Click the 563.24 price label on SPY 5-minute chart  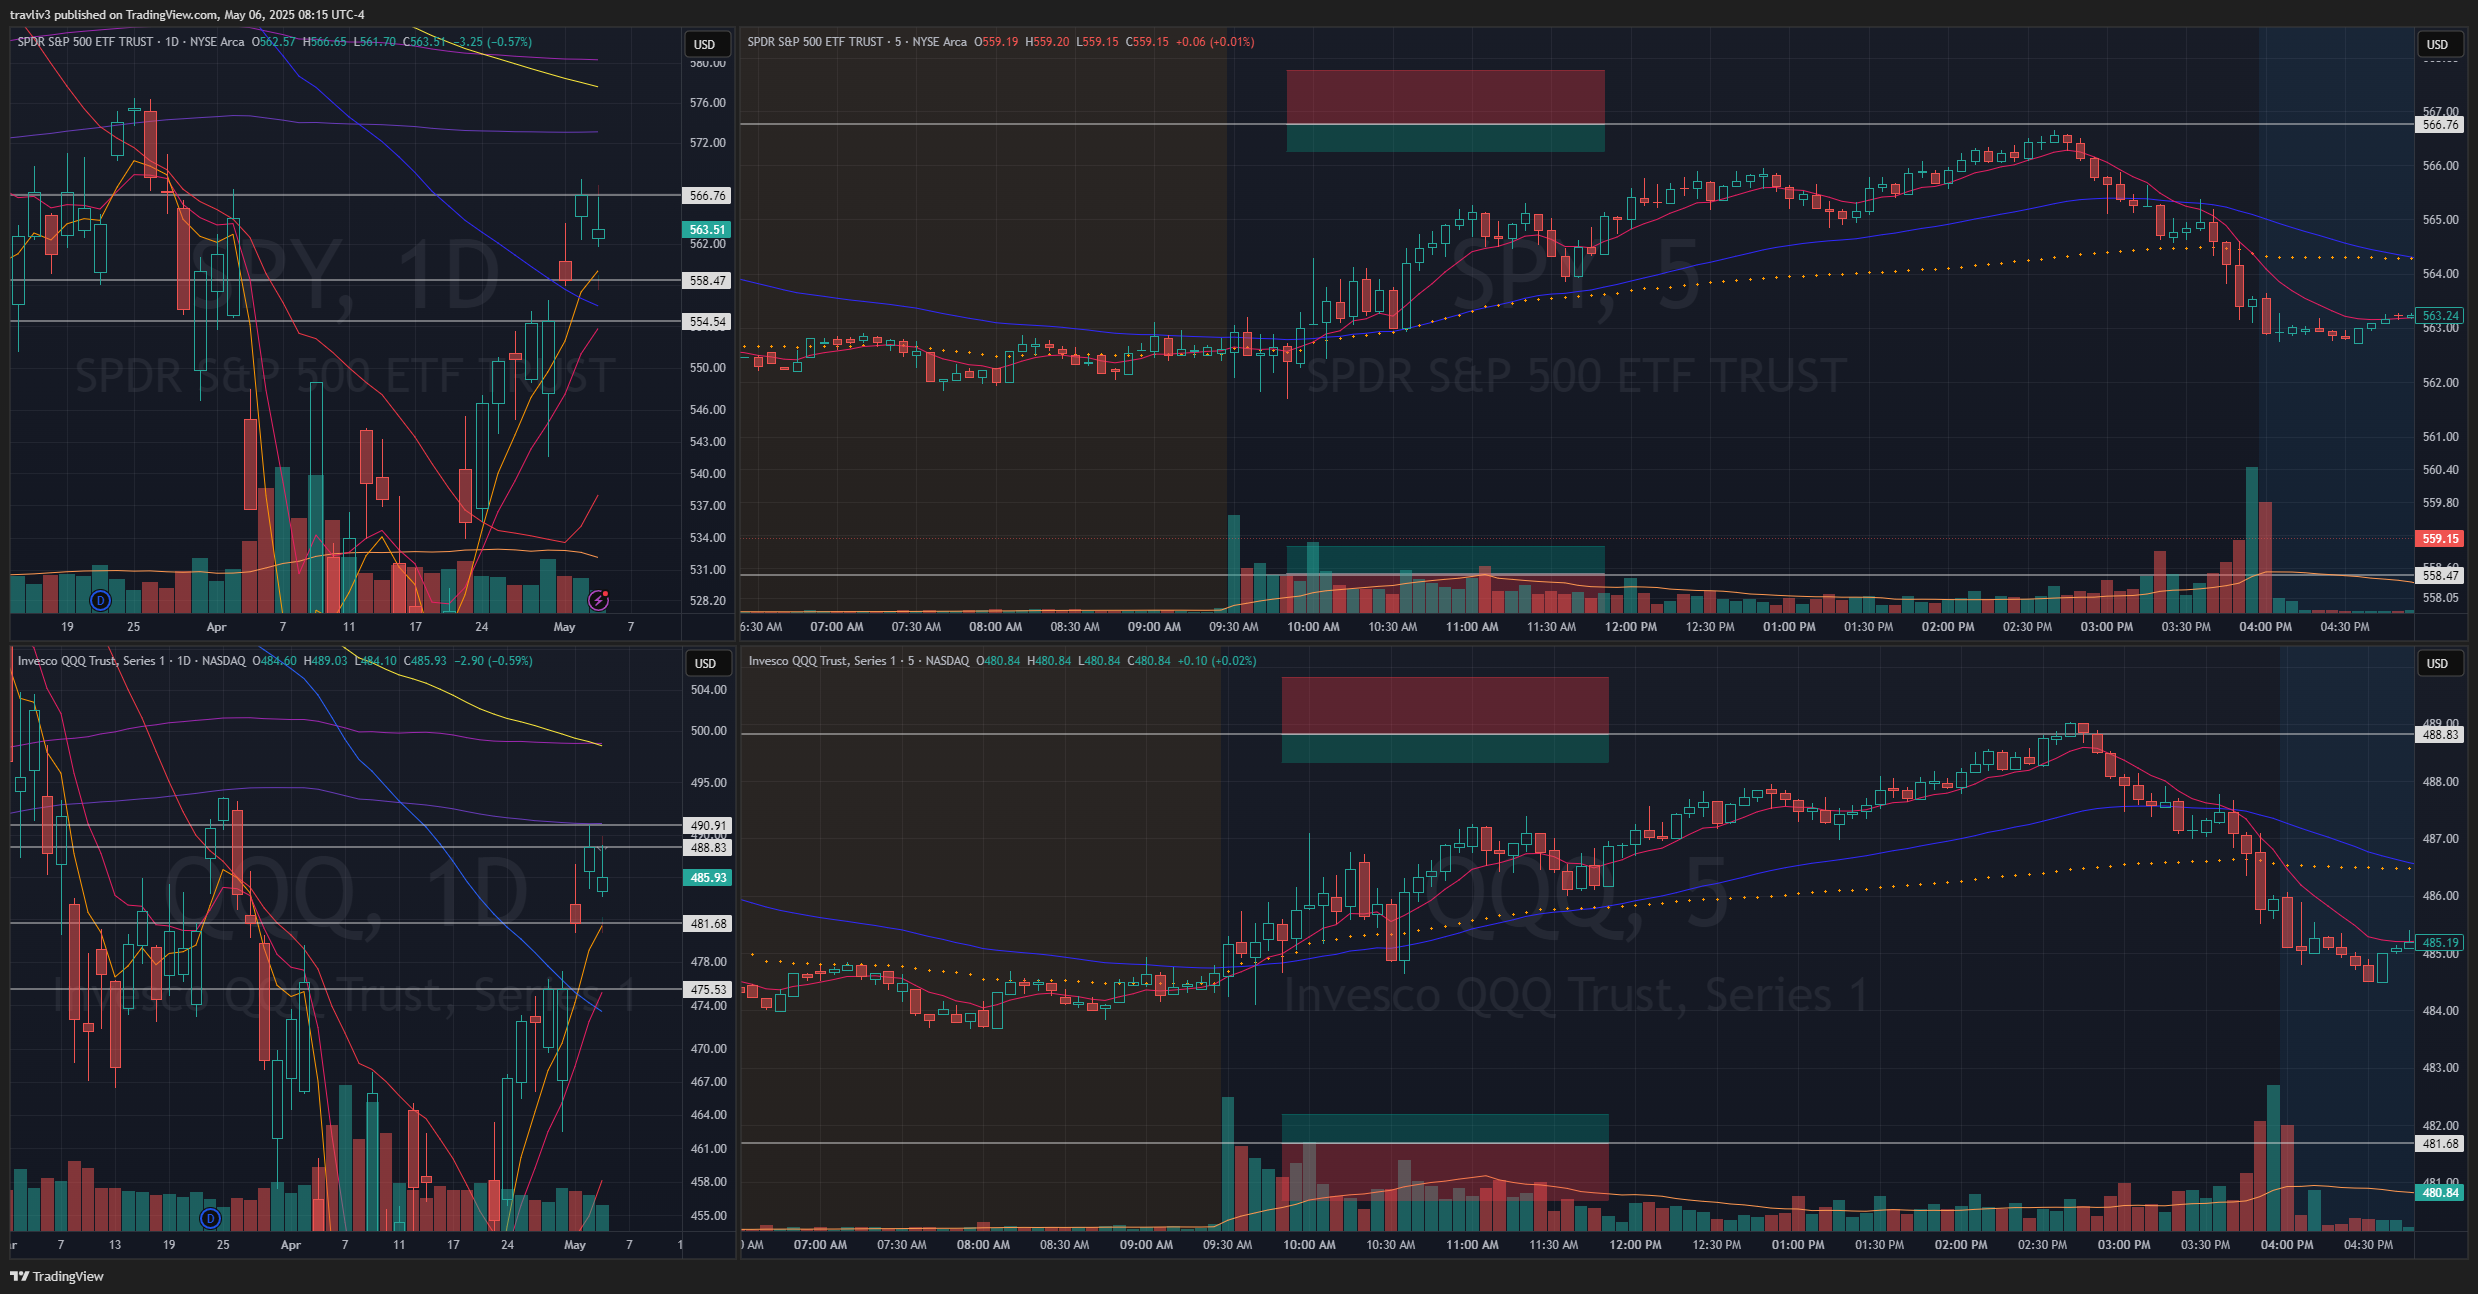click(2440, 316)
